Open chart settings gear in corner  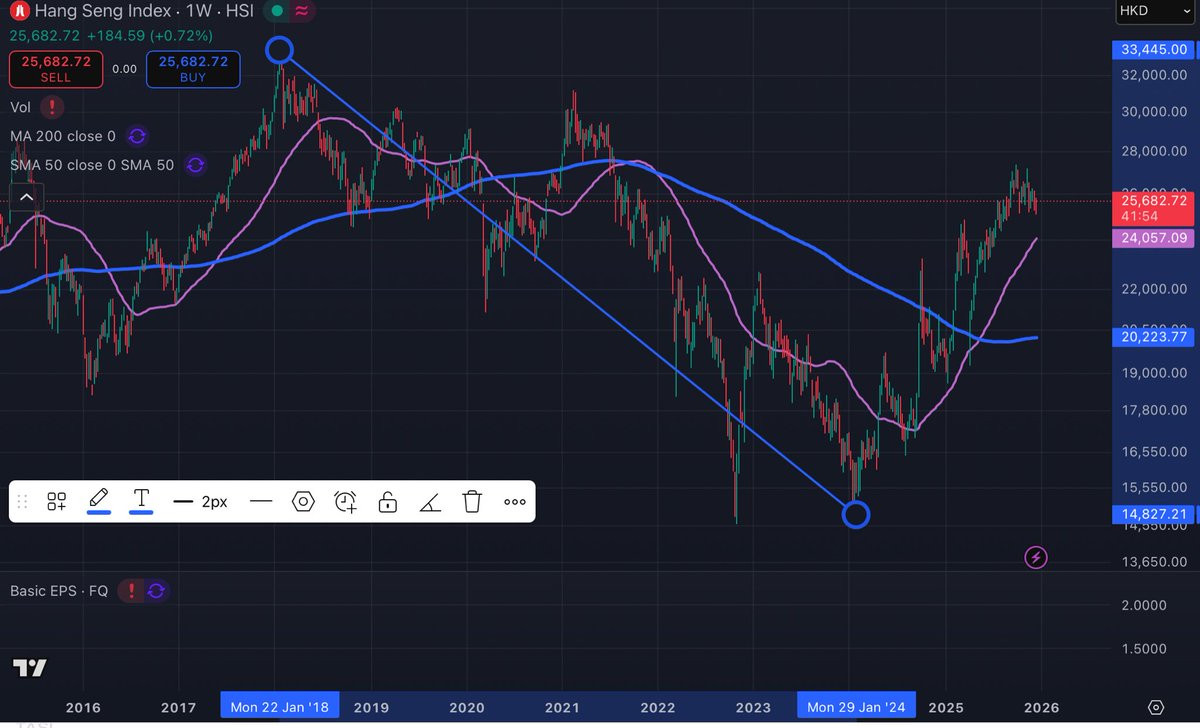pyautogui.click(x=1156, y=707)
